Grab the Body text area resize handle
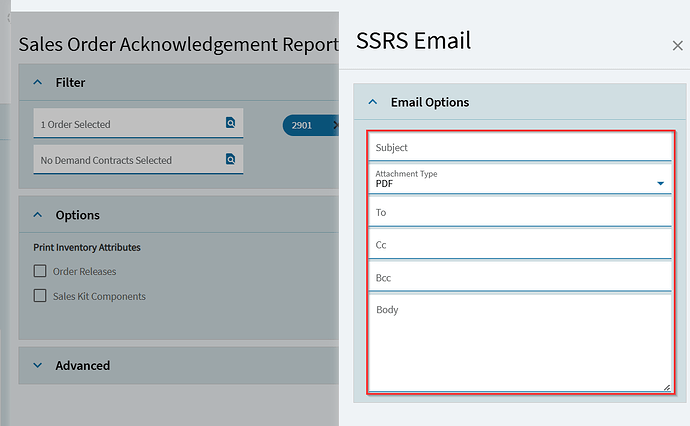690x426 pixels. click(667, 387)
